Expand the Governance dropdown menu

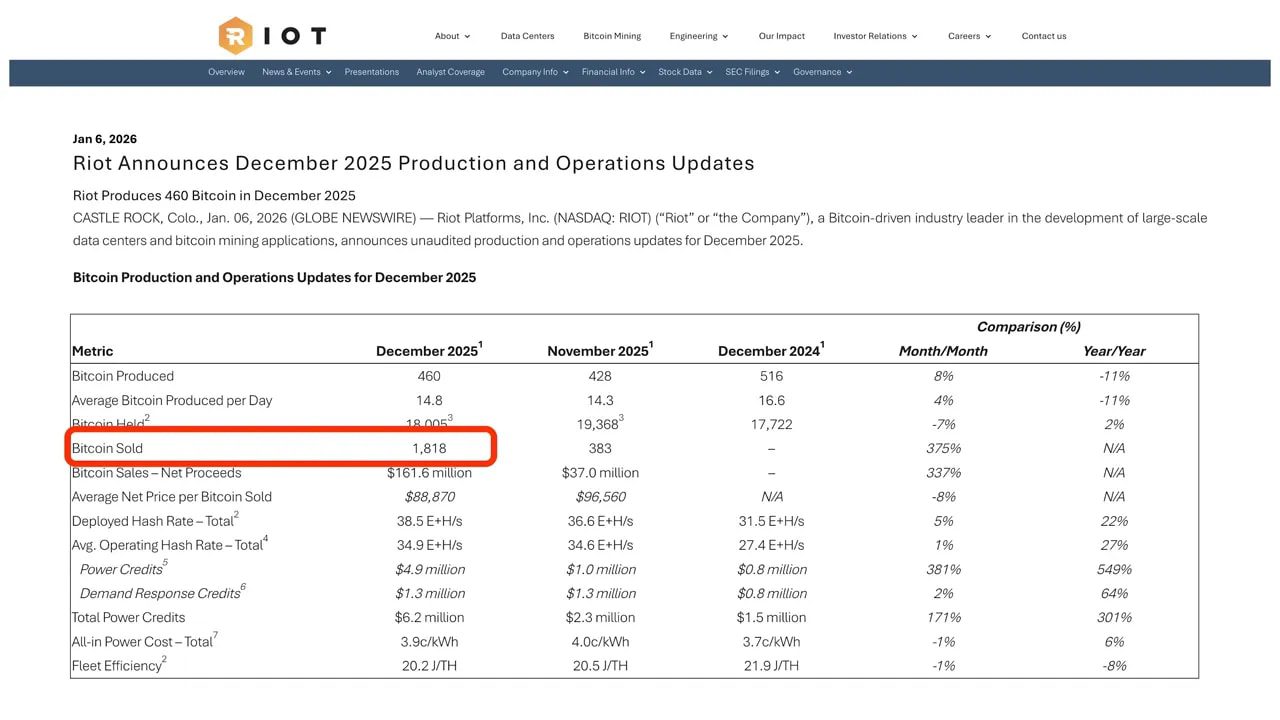[820, 71]
